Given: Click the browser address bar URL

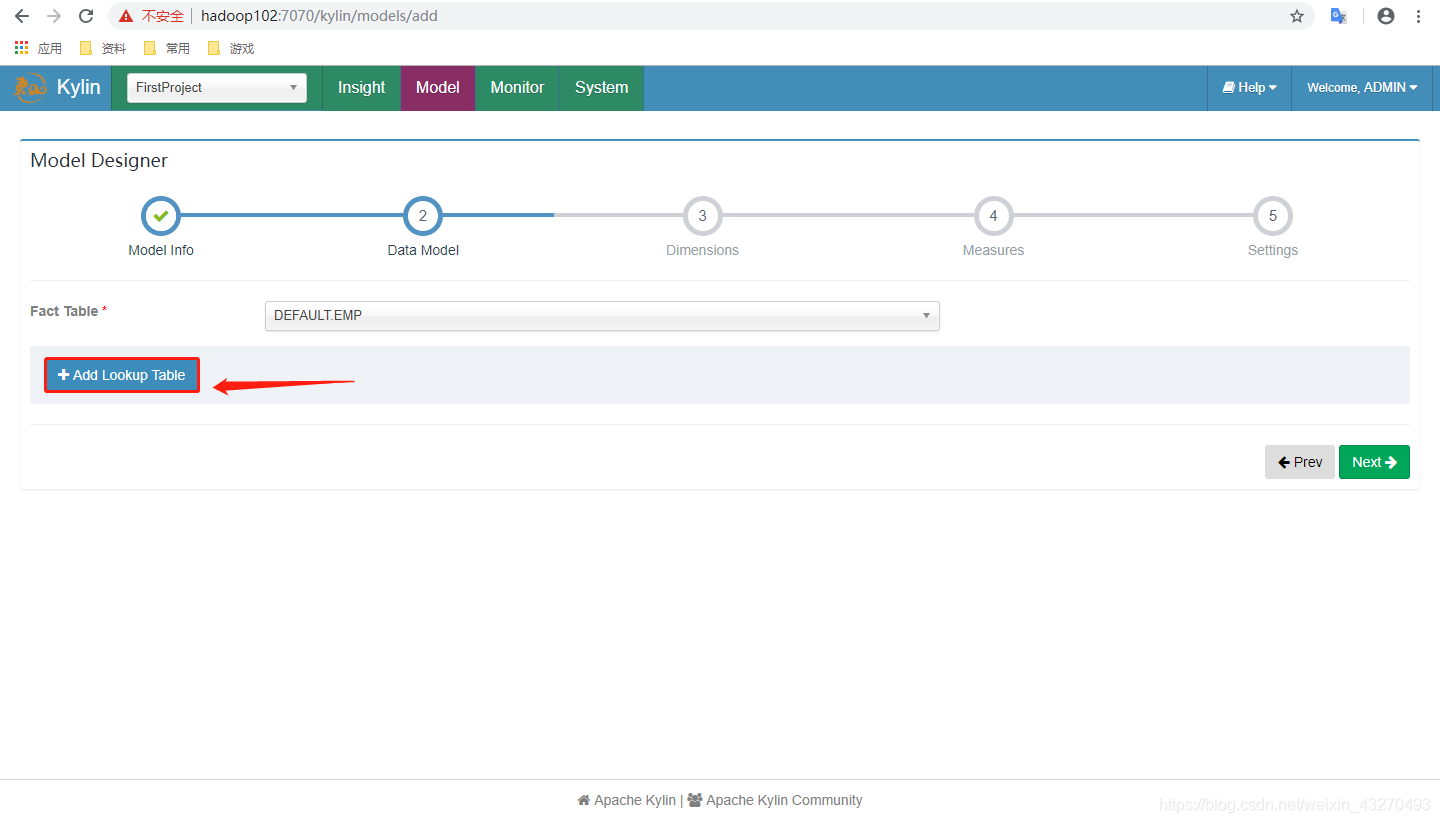Looking at the screenshot, I should coord(319,16).
